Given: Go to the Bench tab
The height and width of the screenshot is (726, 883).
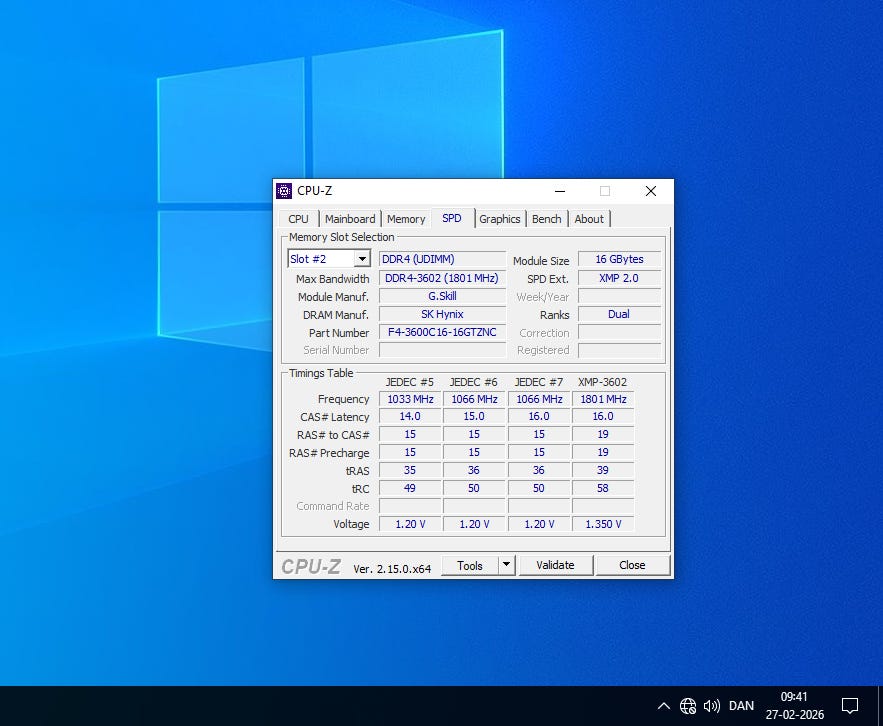Looking at the screenshot, I should pyautogui.click(x=546, y=219).
